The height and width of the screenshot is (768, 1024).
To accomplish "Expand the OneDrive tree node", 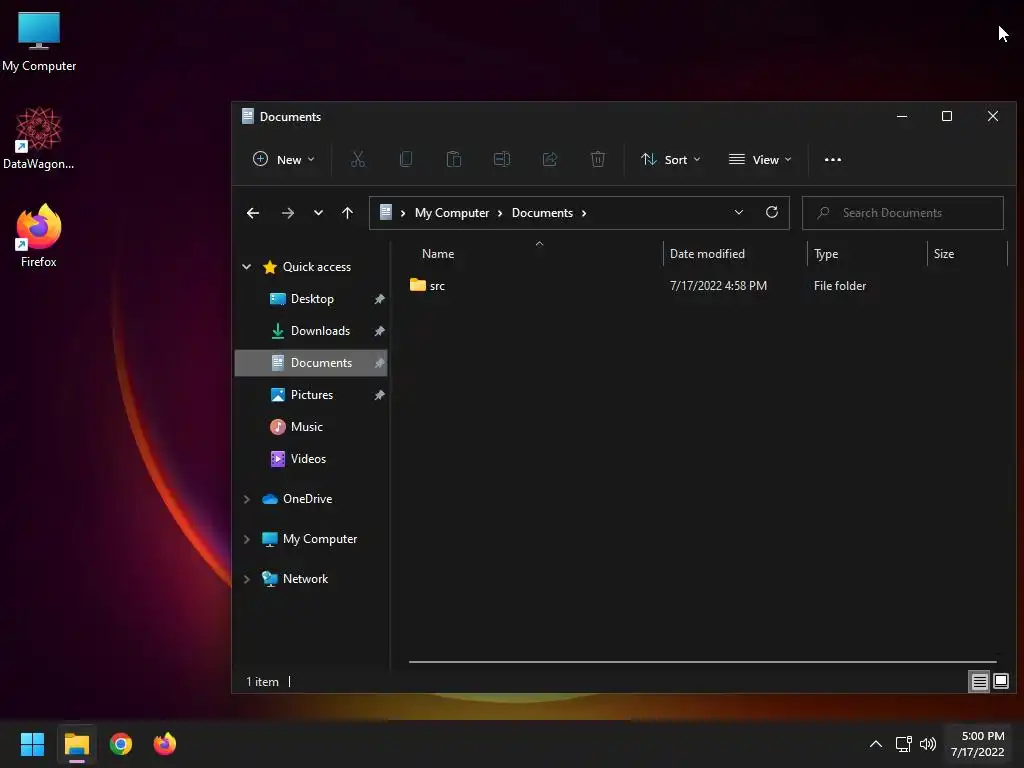I will click(x=247, y=499).
